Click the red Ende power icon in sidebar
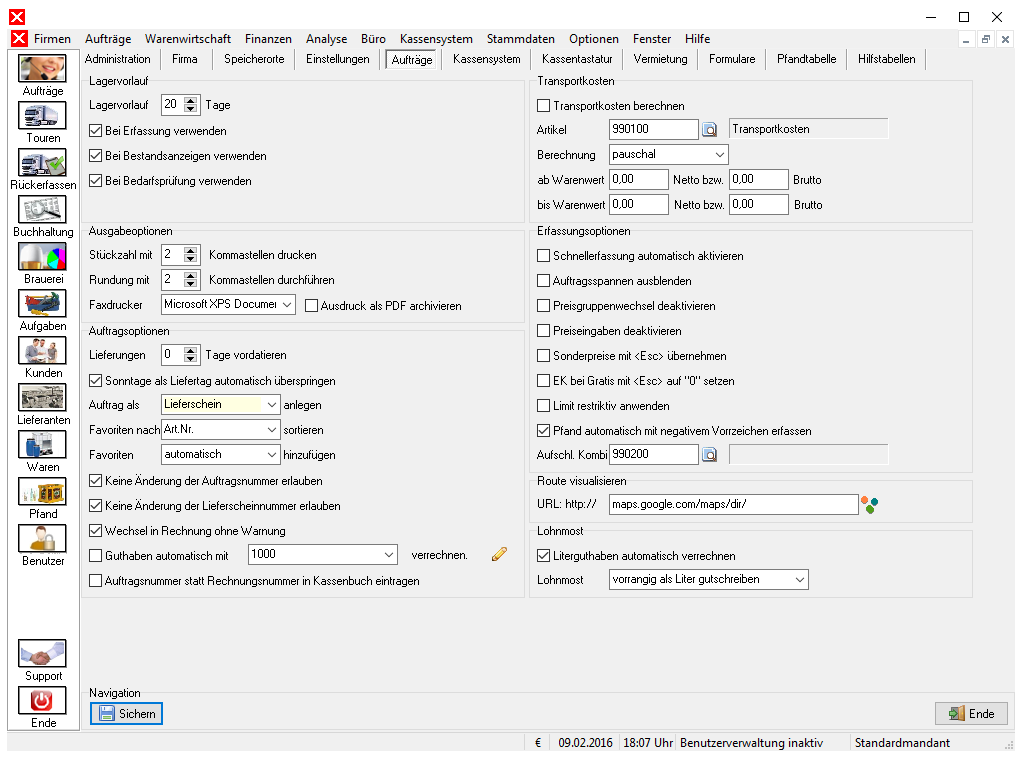Image resolution: width=1022 pixels, height=758 pixels. pos(42,700)
